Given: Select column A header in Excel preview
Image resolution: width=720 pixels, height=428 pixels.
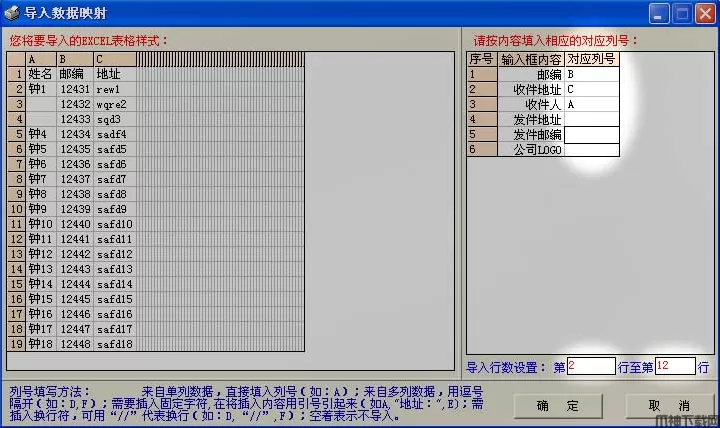Looking at the screenshot, I should pos(41,59).
